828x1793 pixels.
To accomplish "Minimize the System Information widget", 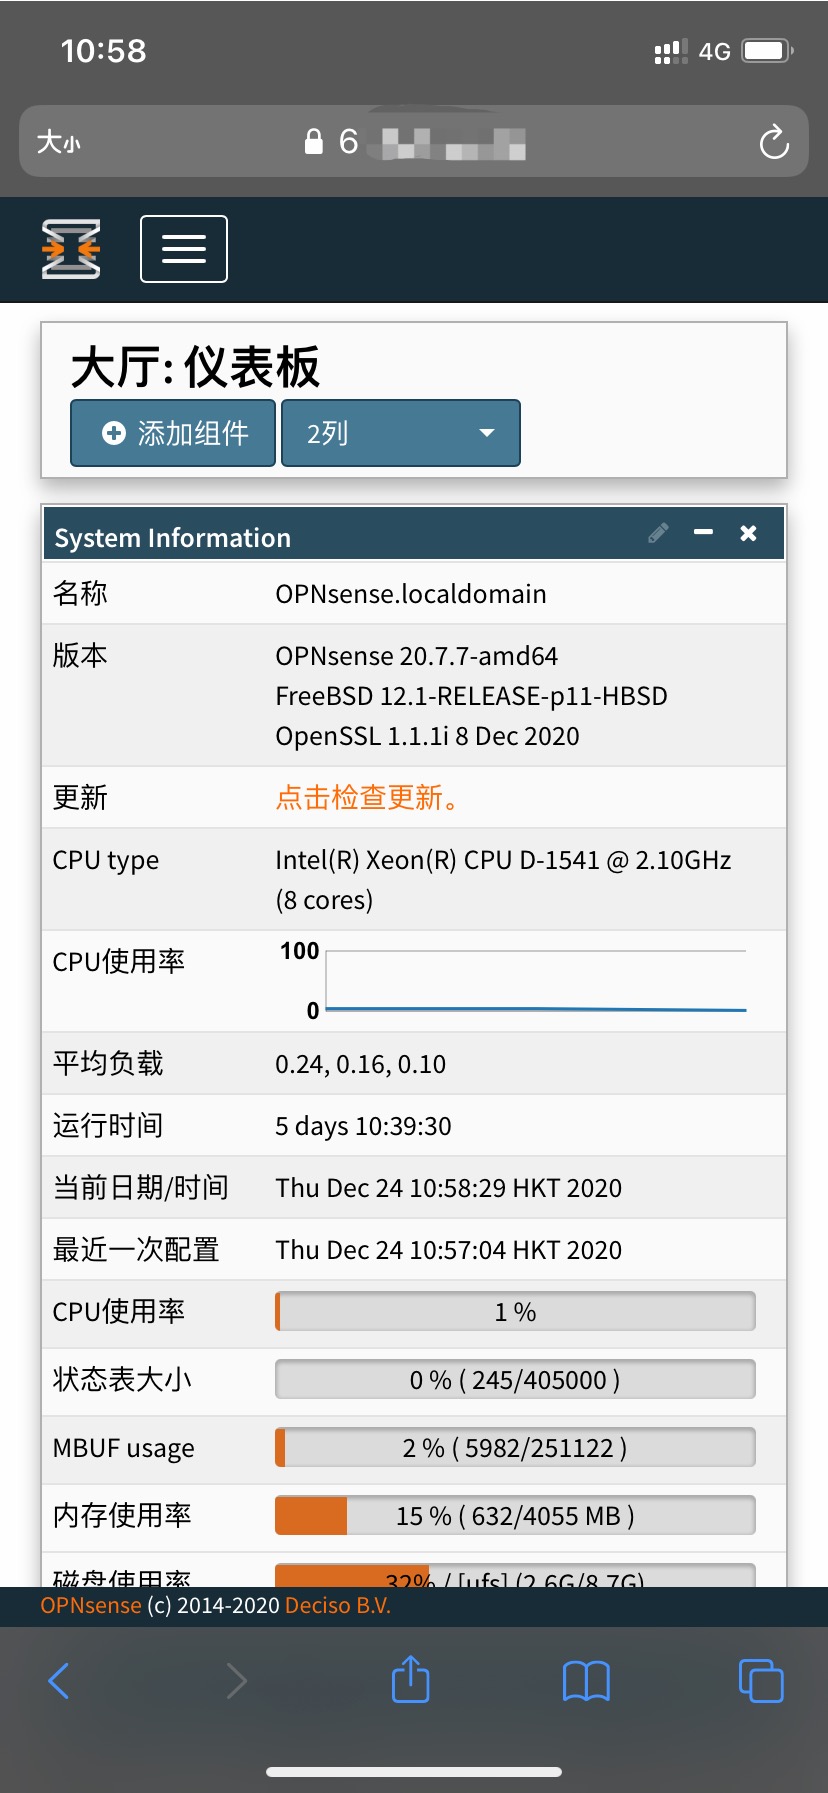I will 704,533.
